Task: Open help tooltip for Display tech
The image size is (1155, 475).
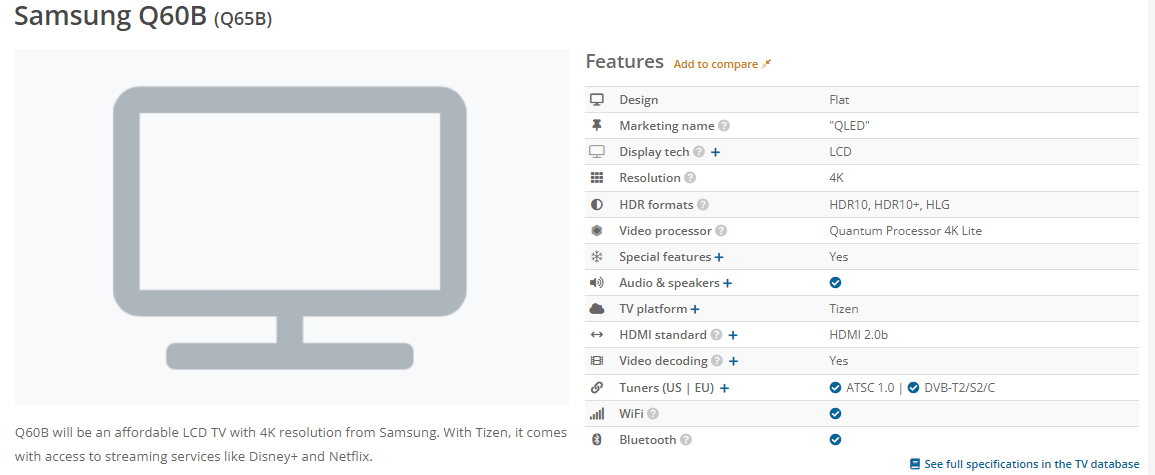Action: pos(698,152)
